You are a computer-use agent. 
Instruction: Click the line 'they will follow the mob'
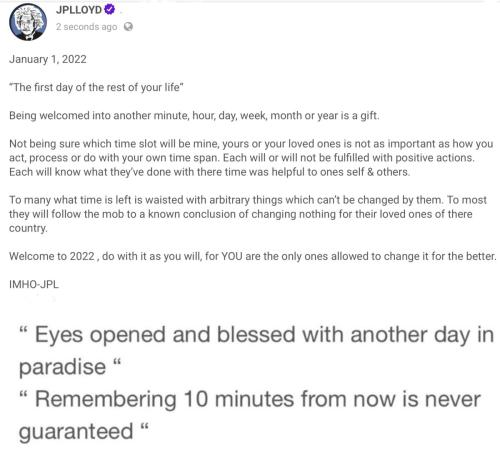click(x=241, y=214)
